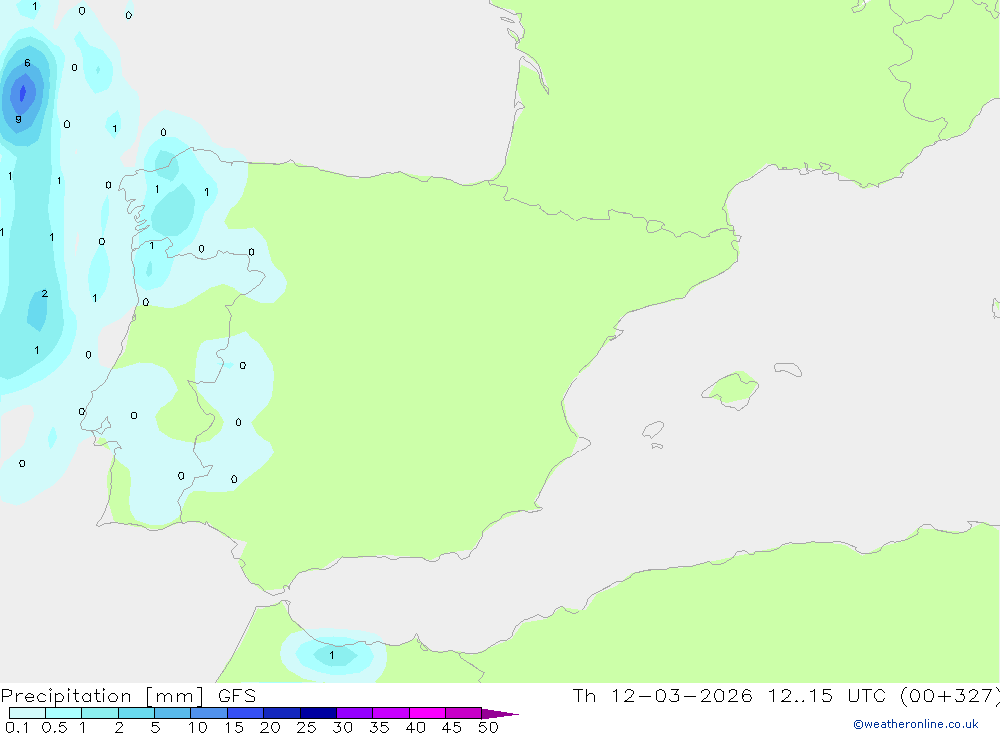This screenshot has width=1000, height=733.
Task: Click the '12..15 UTC' time text
Action: click(827, 695)
